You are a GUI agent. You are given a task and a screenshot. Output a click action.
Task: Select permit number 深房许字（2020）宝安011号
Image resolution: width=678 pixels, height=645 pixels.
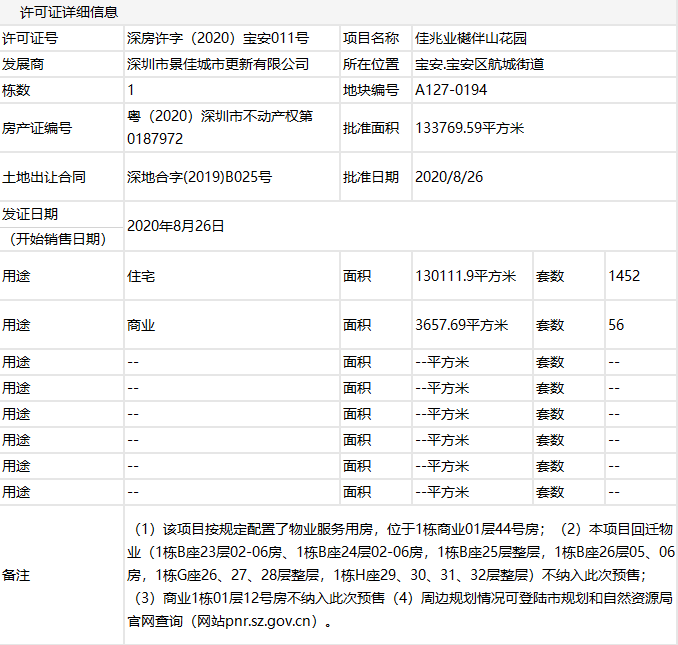[218, 38]
